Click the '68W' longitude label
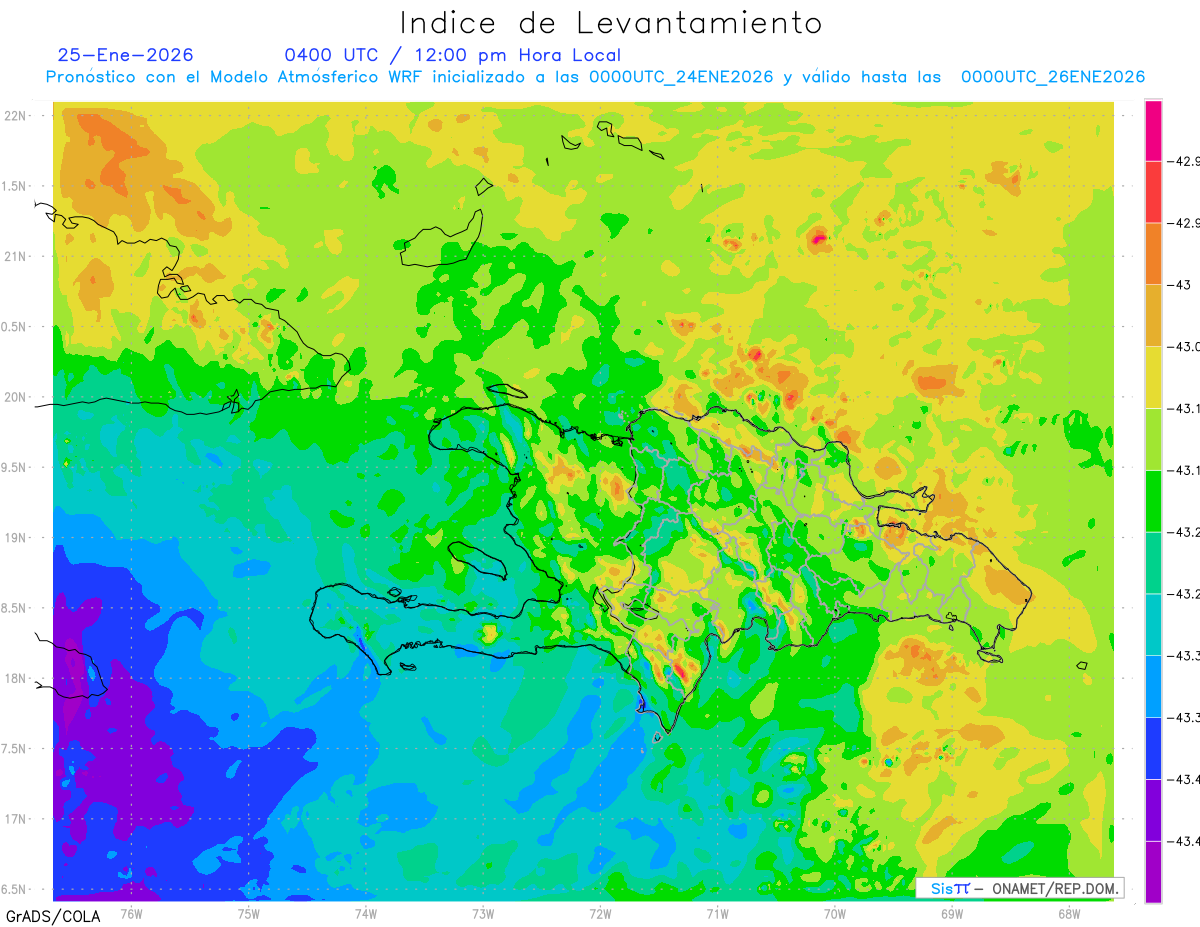1200x927 pixels. click(x=1068, y=913)
